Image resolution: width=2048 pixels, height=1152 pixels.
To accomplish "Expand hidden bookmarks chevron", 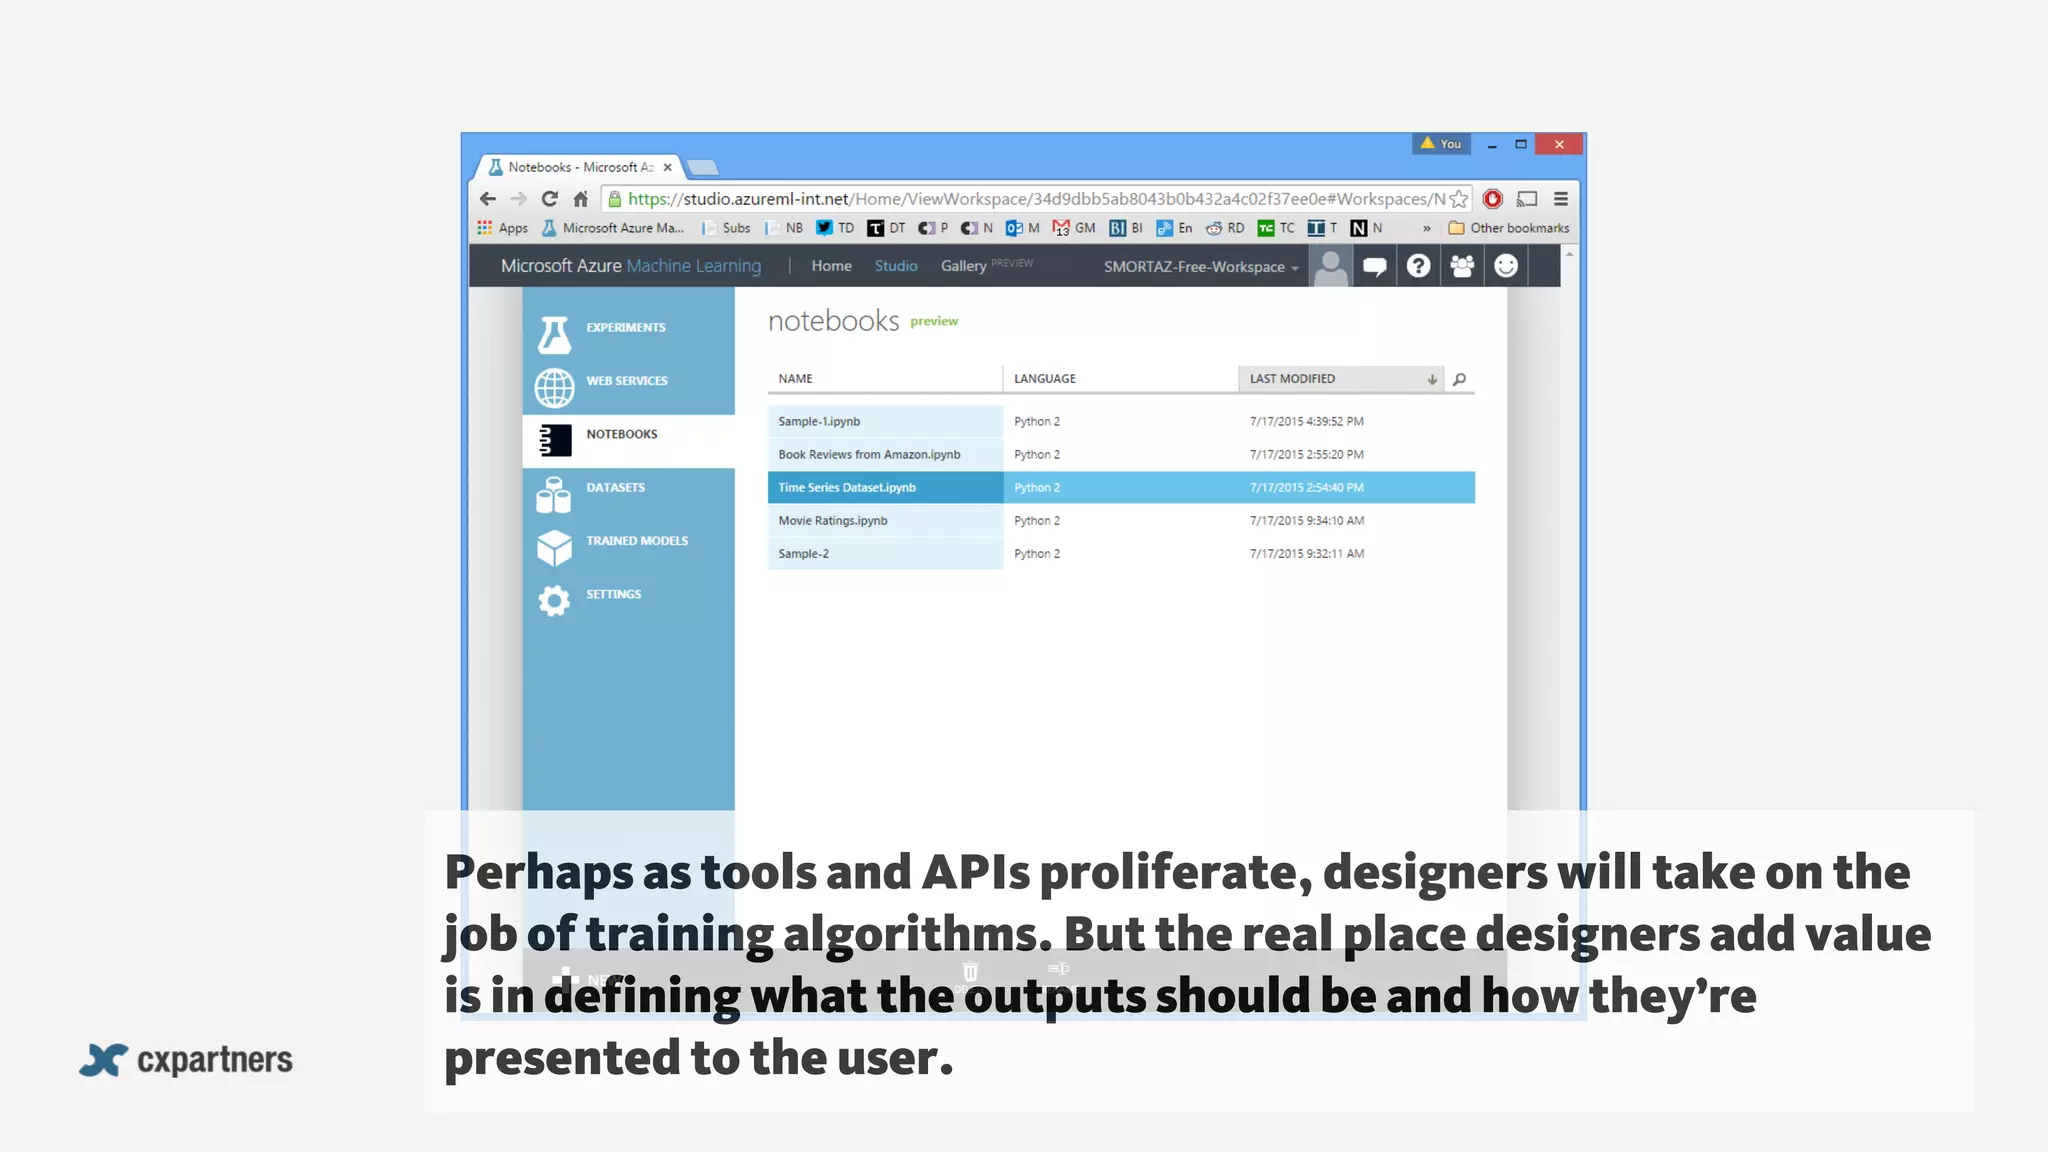I will tap(1427, 228).
